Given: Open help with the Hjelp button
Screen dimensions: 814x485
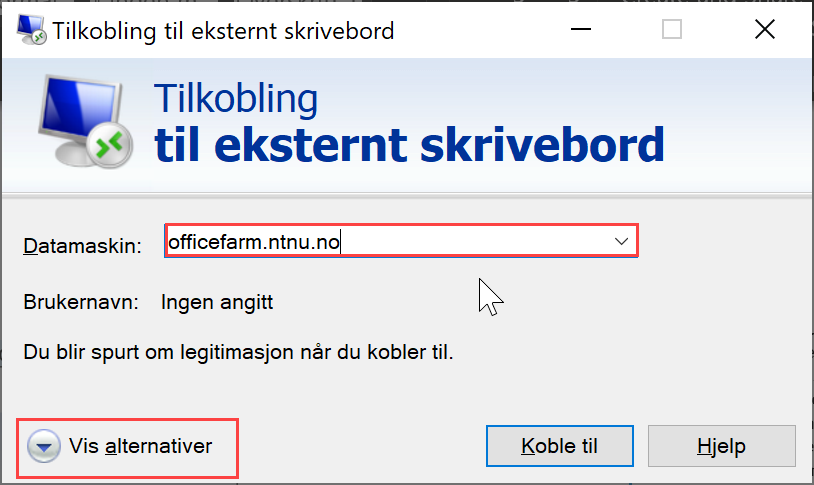Looking at the screenshot, I should coord(722,446).
